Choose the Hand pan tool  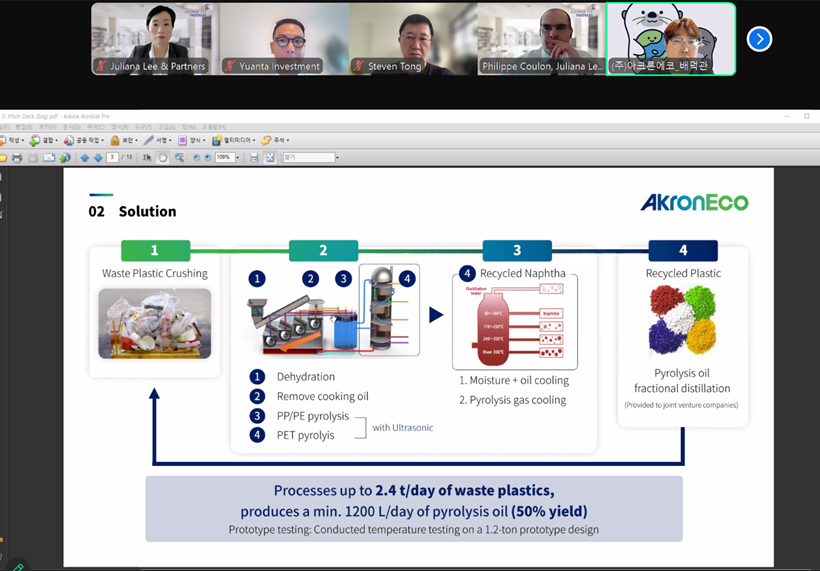[x=163, y=157]
